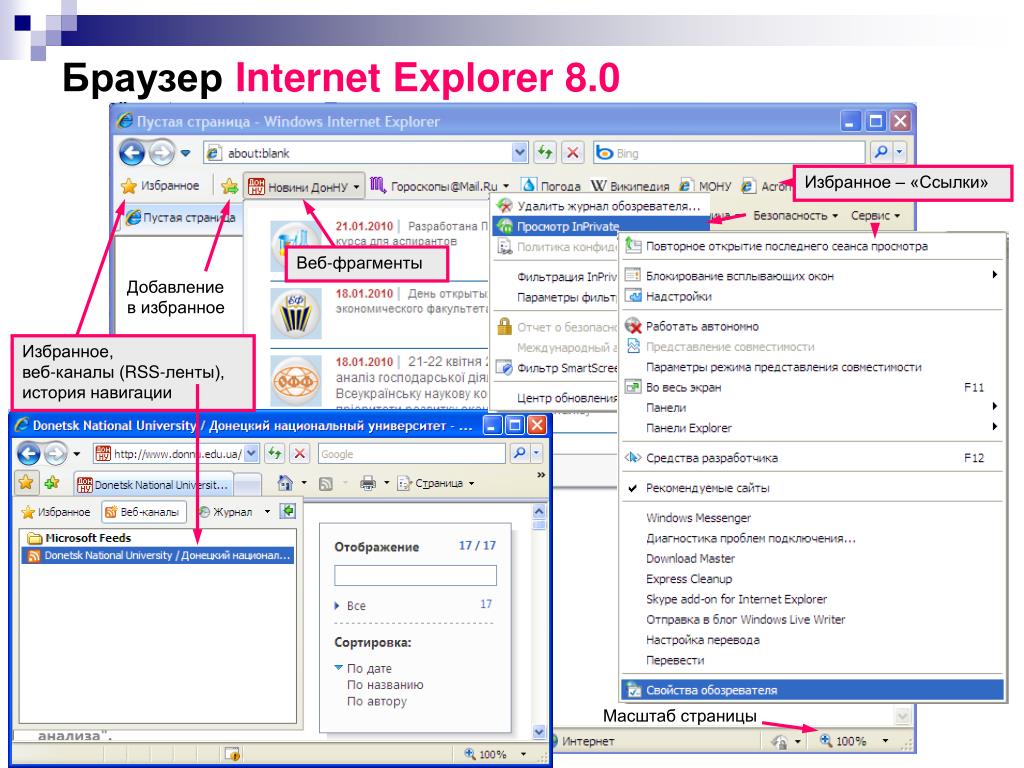Choose Фильтр SmartScreen menu item
Viewport: 1024px width, 768px height.
pos(556,368)
